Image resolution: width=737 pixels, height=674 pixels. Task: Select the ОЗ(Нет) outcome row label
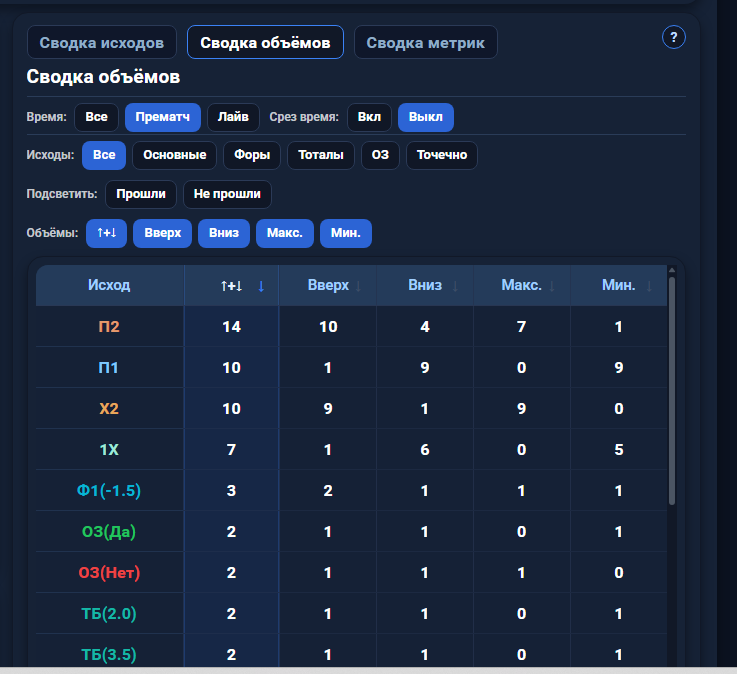pos(109,572)
